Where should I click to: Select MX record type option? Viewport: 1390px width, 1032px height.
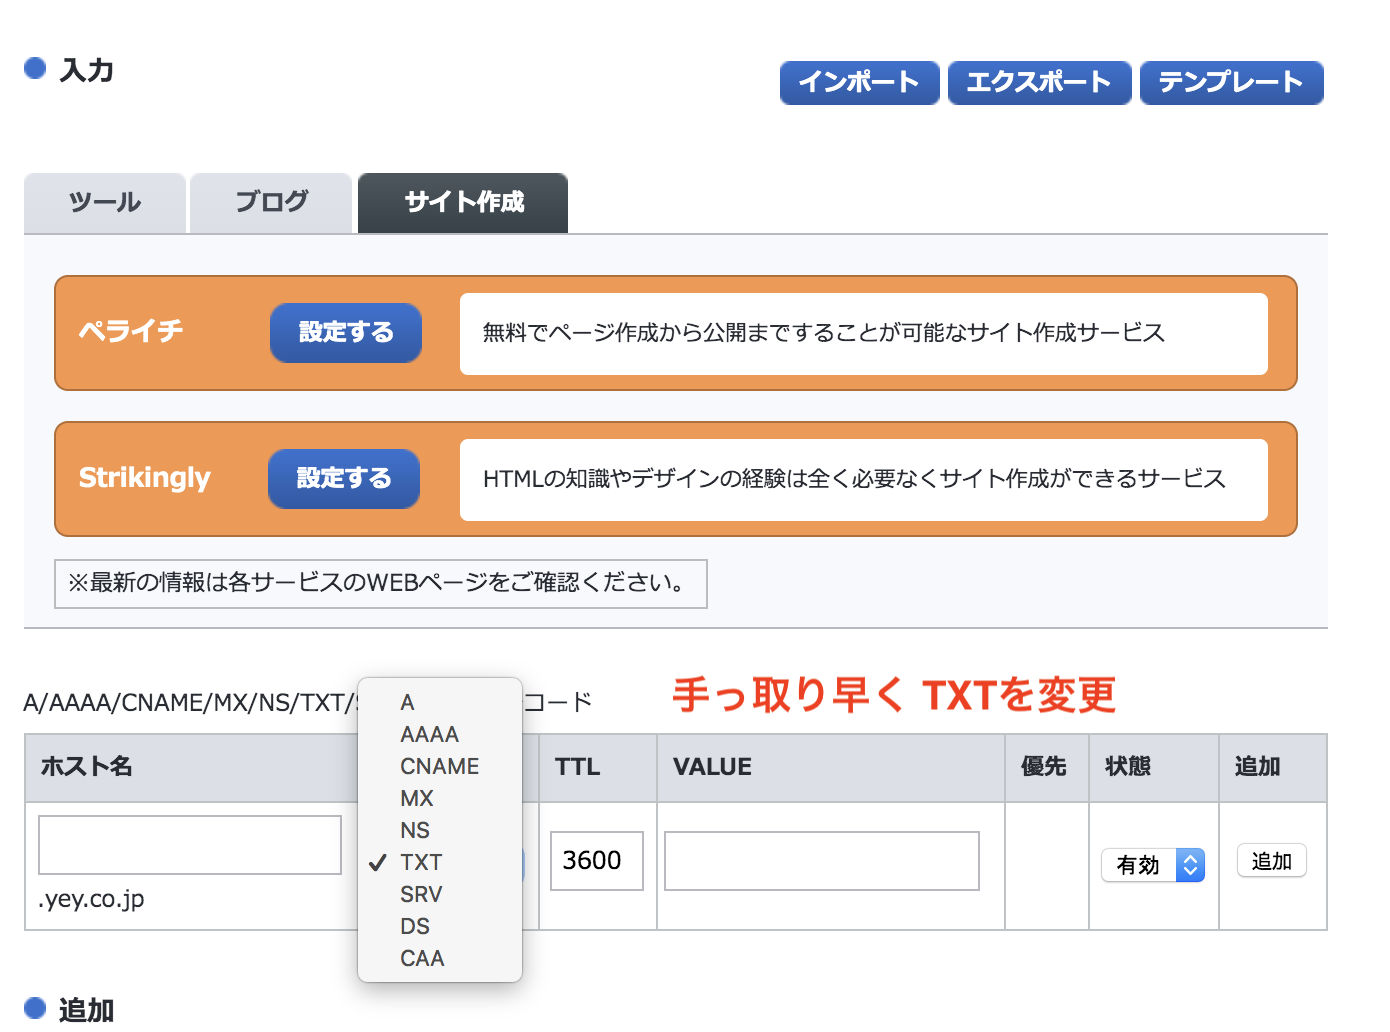pyautogui.click(x=417, y=798)
